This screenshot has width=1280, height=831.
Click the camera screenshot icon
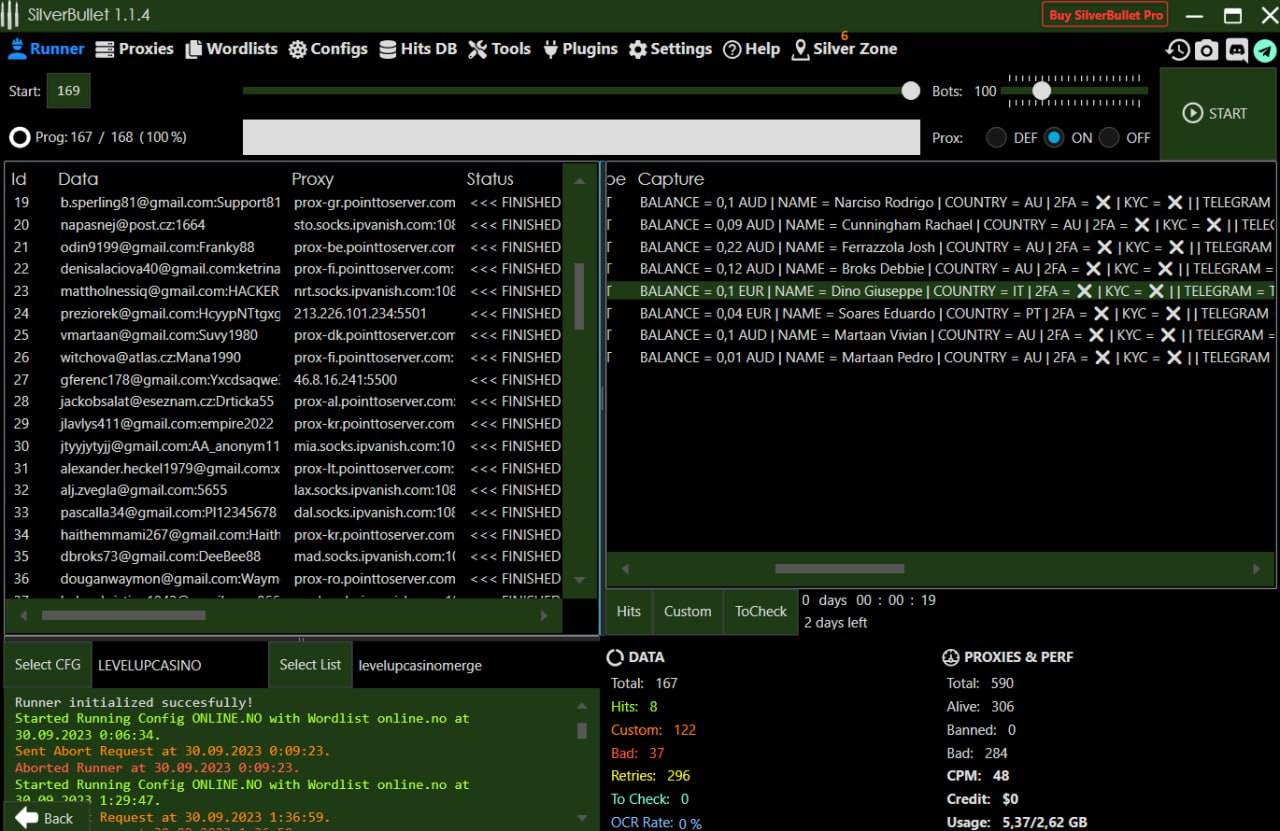[x=1207, y=50]
